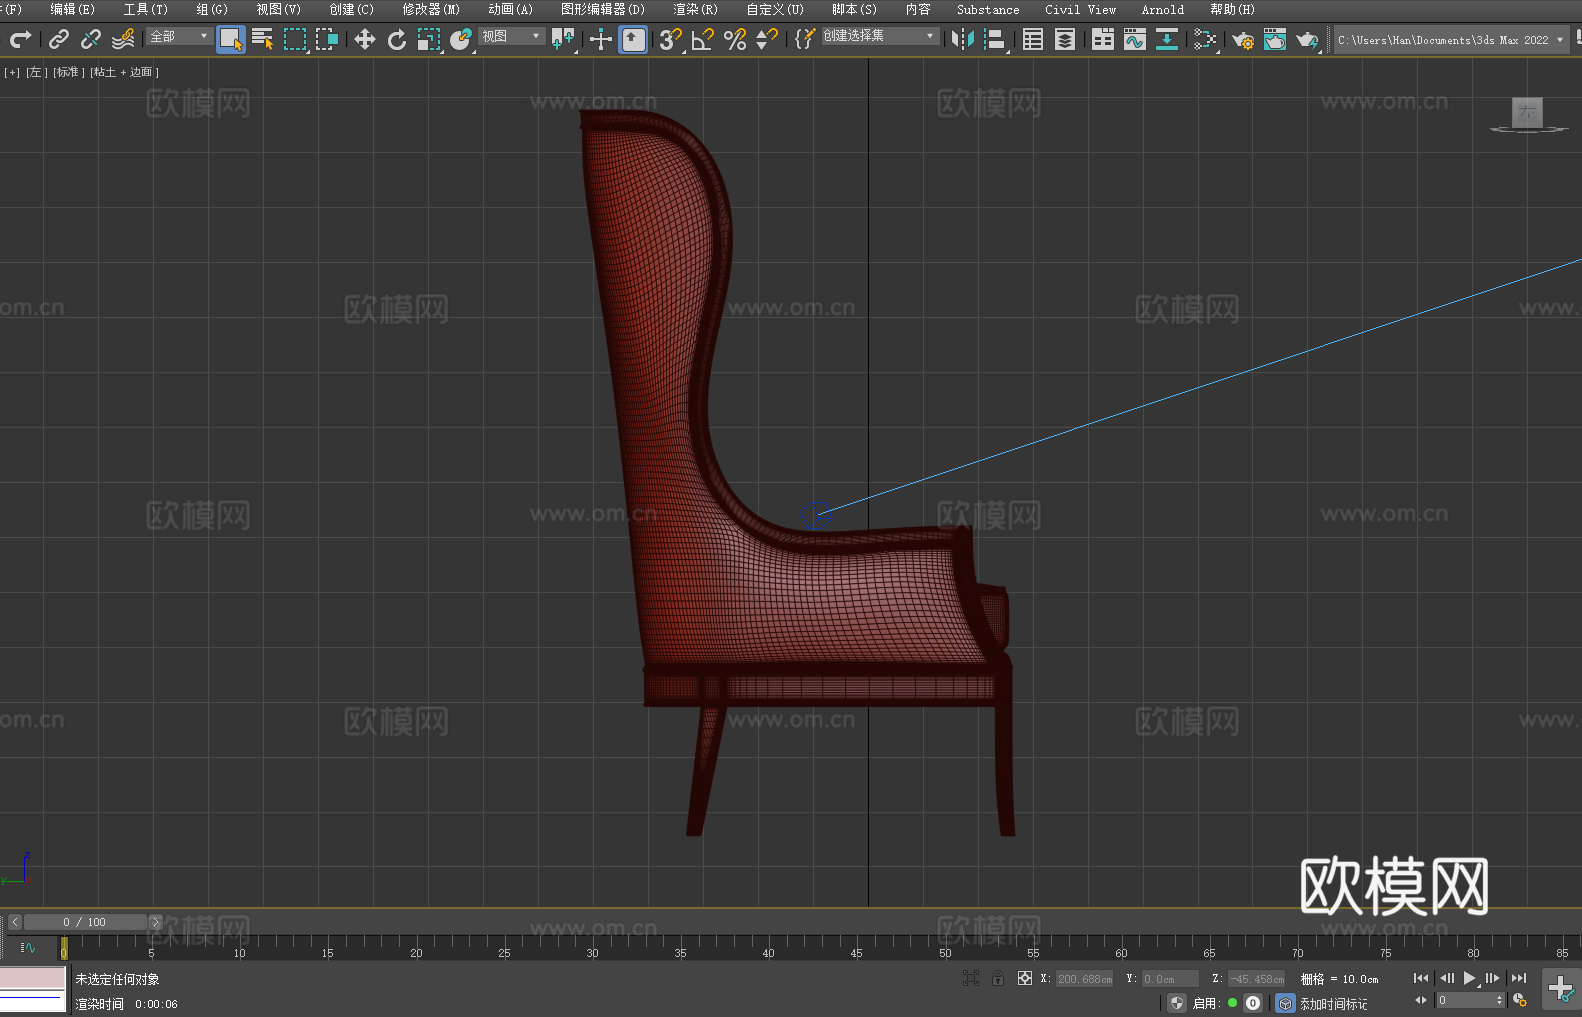Open the 渲染(R) menu

pyautogui.click(x=695, y=9)
